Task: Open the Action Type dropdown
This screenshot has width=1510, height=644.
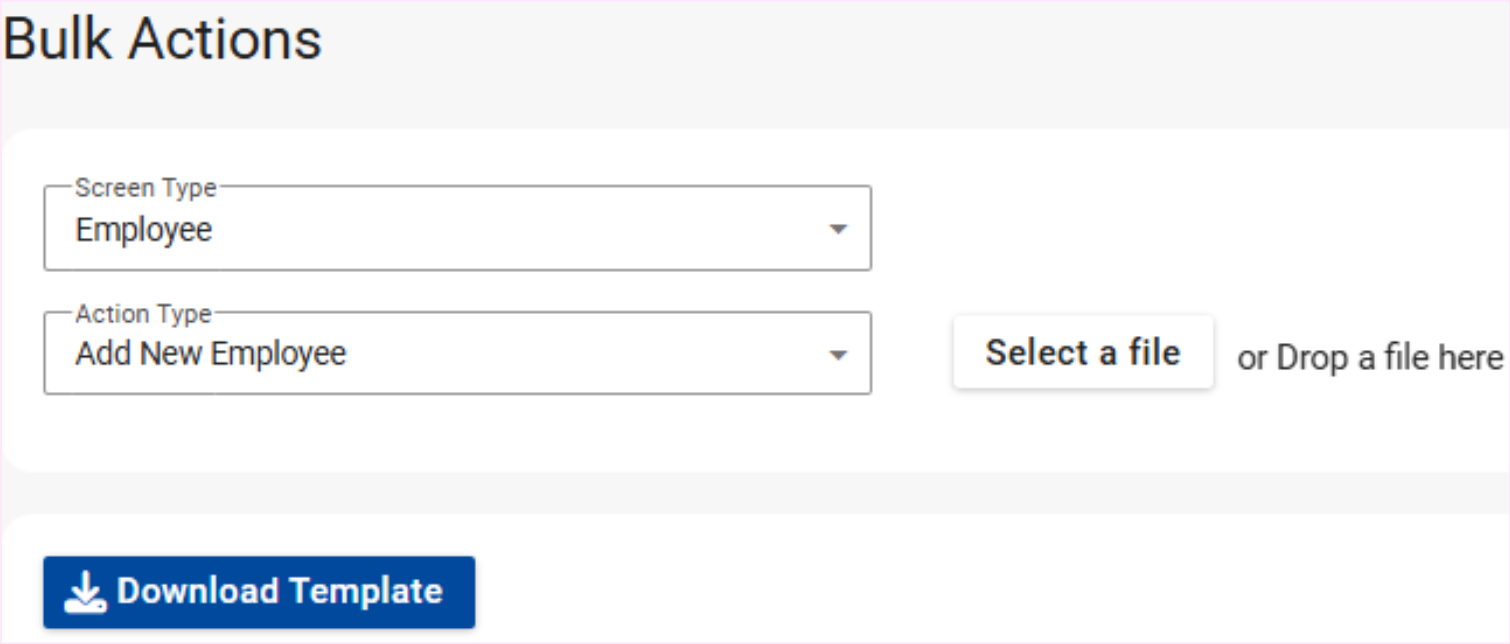Action: click(457, 354)
